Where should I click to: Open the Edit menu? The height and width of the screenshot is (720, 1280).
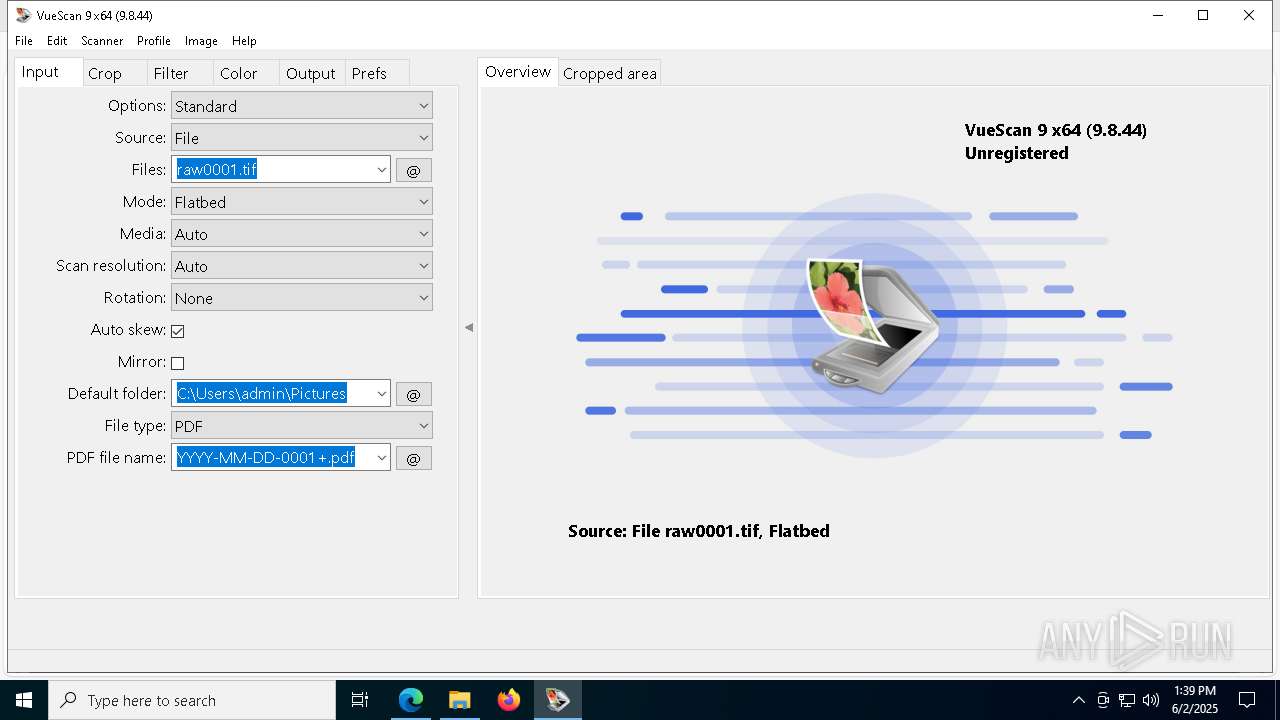click(x=57, y=41)
